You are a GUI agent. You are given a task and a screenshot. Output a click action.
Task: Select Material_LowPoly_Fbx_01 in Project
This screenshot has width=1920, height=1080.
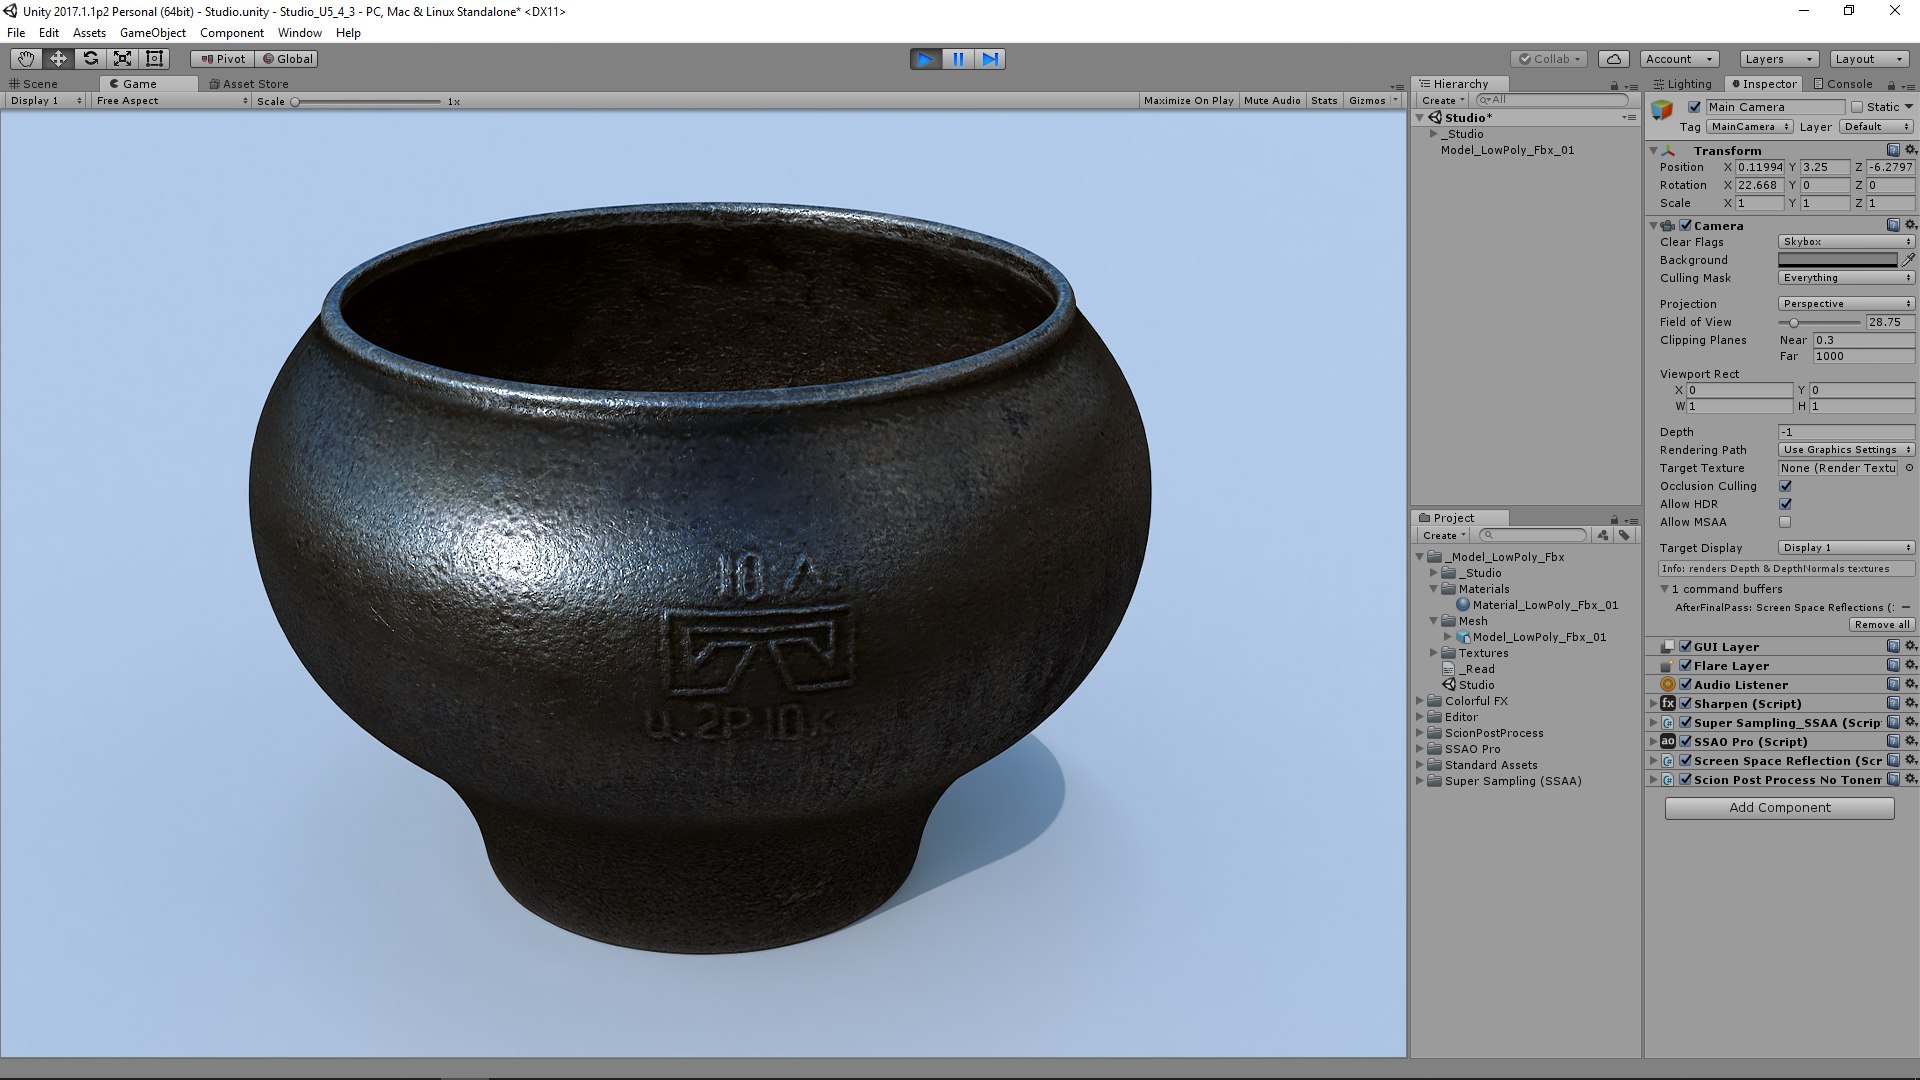(x=1544, y=605)
